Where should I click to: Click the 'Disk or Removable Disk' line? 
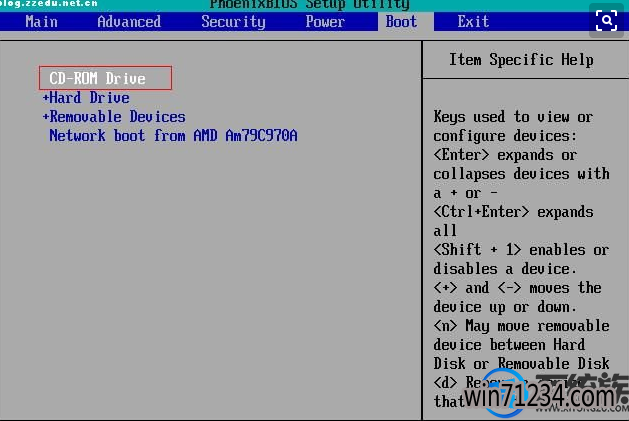coord(521,363)
